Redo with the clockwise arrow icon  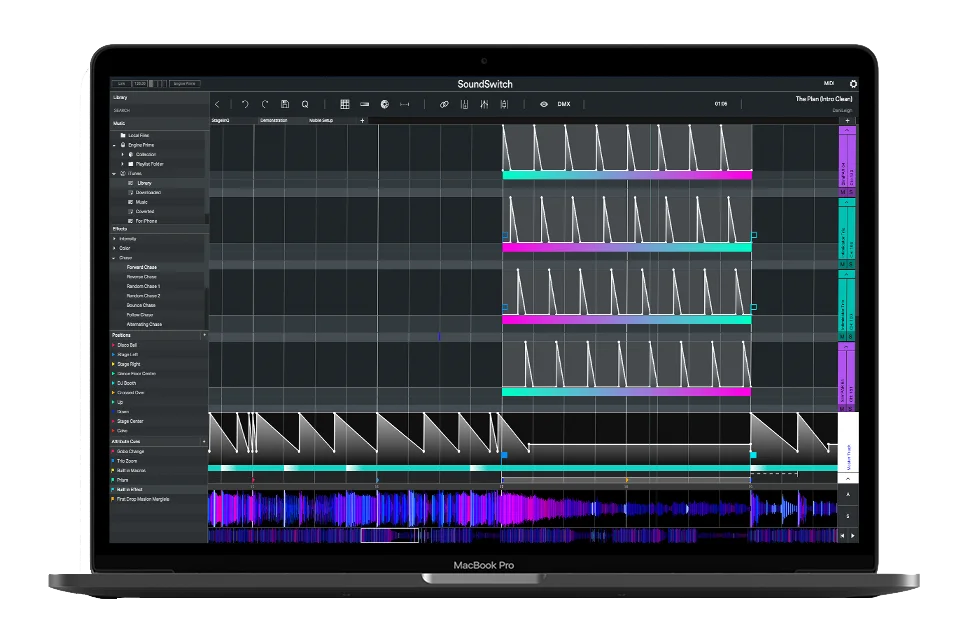point(265,104)
